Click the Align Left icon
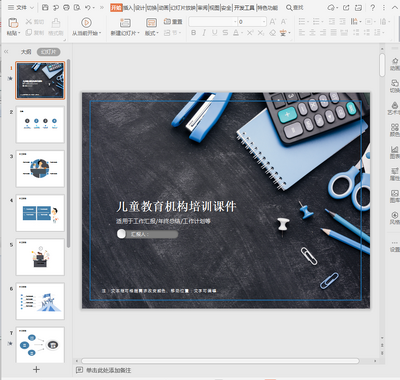 [302, 33]
